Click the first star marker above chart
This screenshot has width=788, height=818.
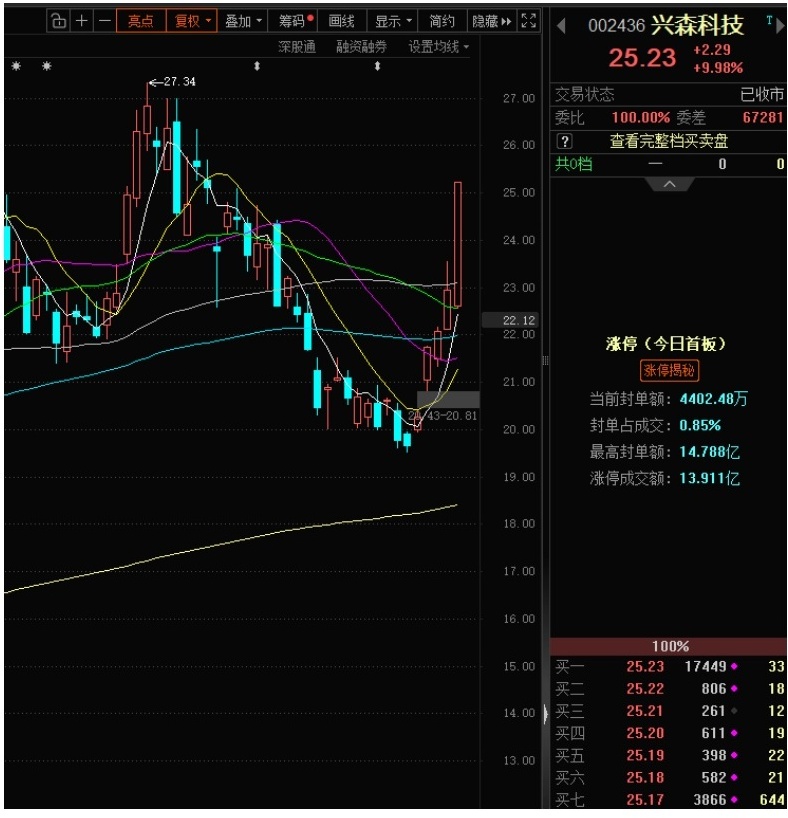pos(15,66)
